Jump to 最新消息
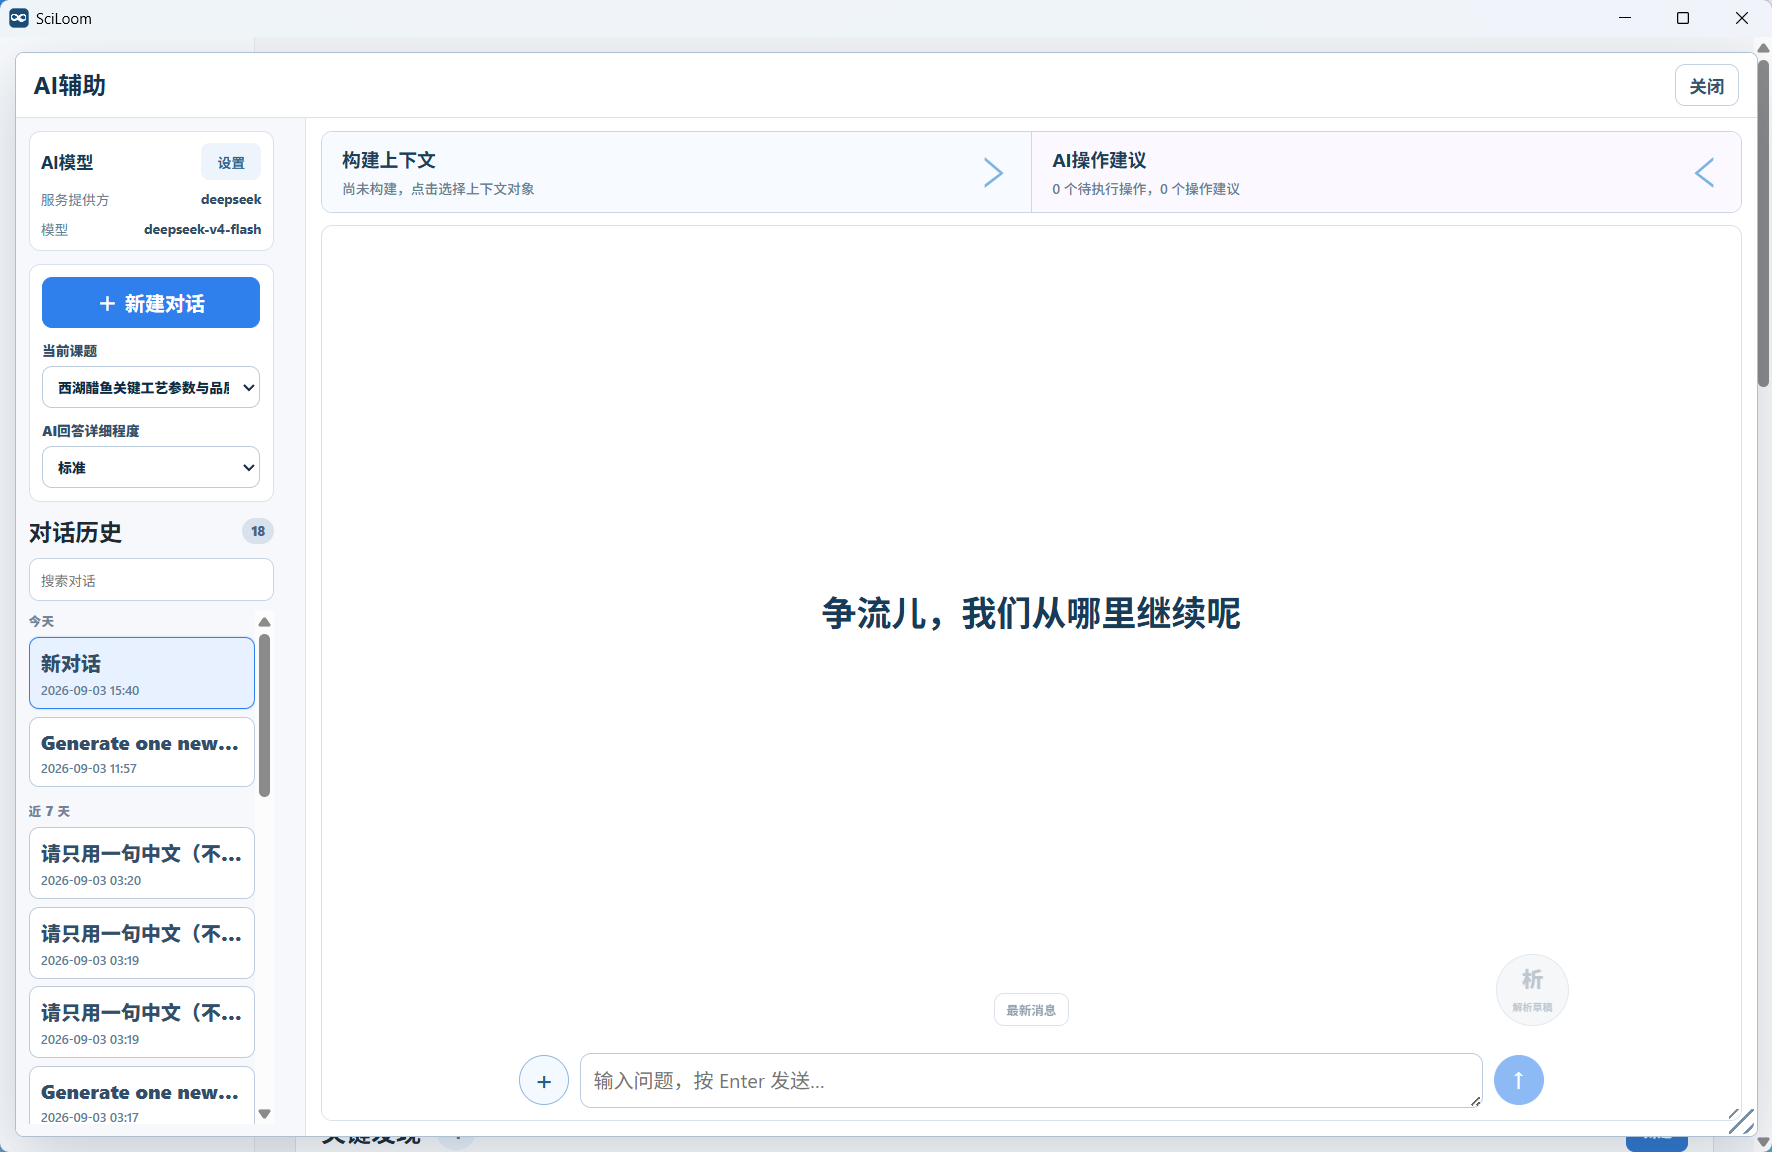 click(1031, 1010)
